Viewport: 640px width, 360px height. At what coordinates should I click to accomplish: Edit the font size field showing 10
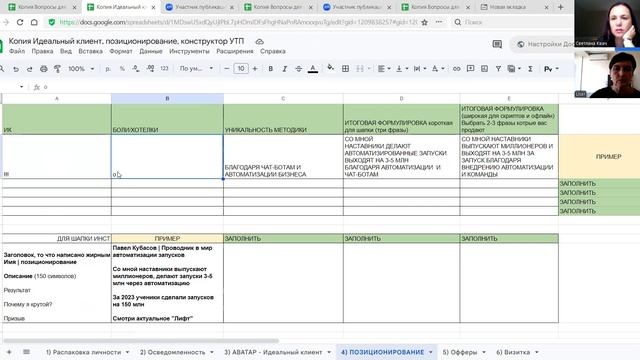point(241,69)
